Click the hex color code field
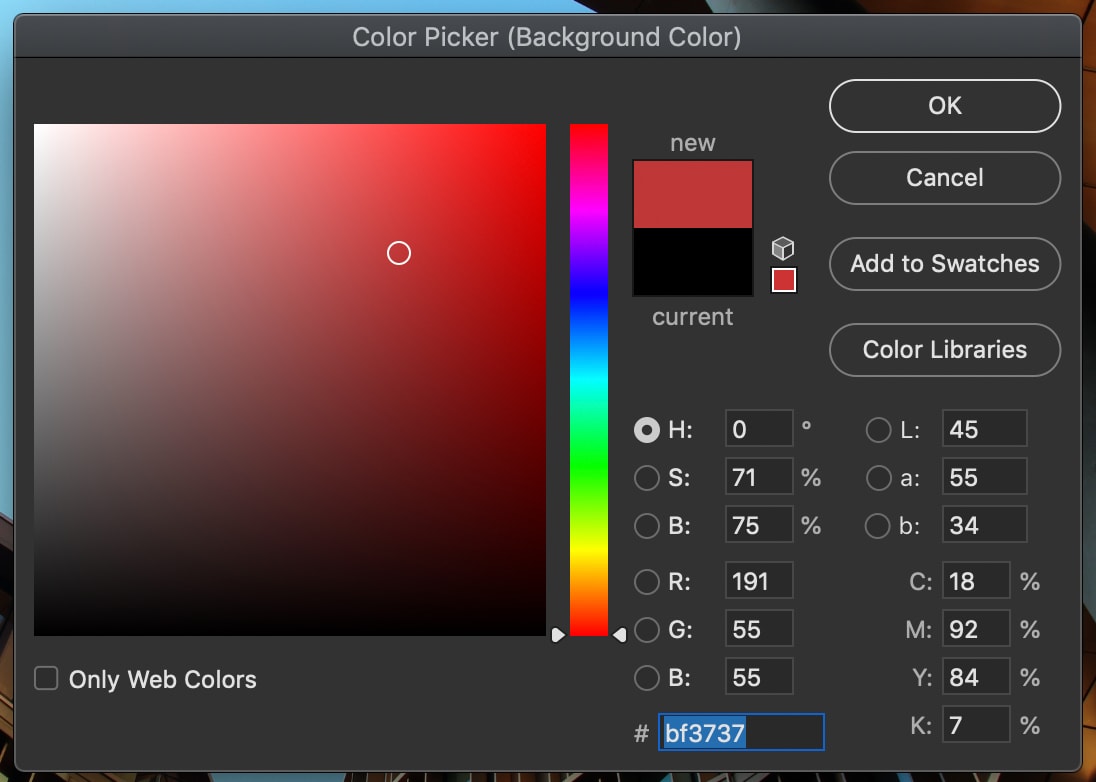The height and width of the screenshot is (782, 1096). coord(740,733)
